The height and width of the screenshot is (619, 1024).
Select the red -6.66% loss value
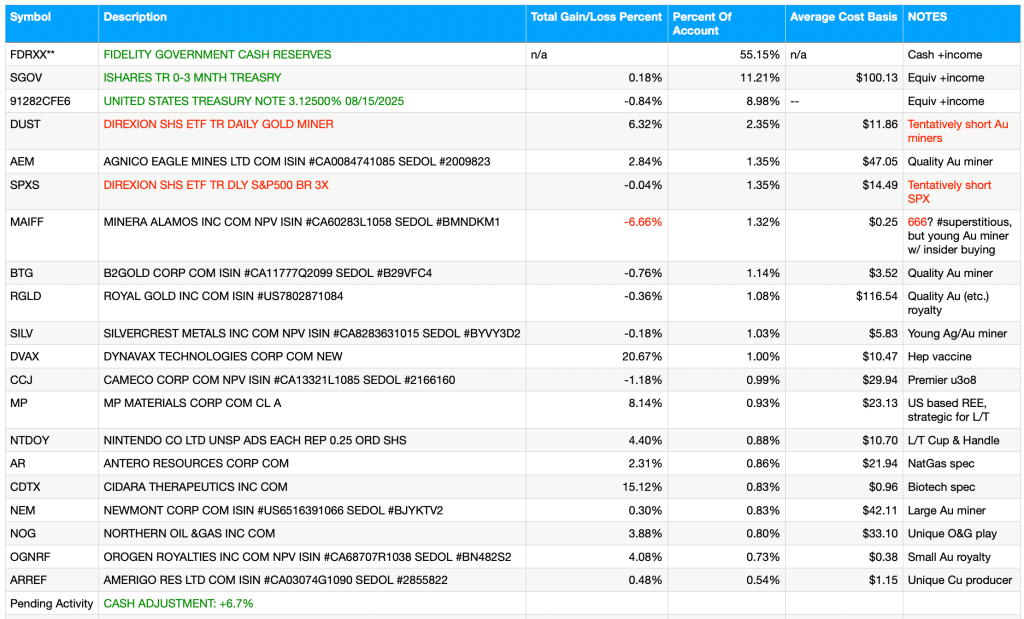[x=643, y=222]
